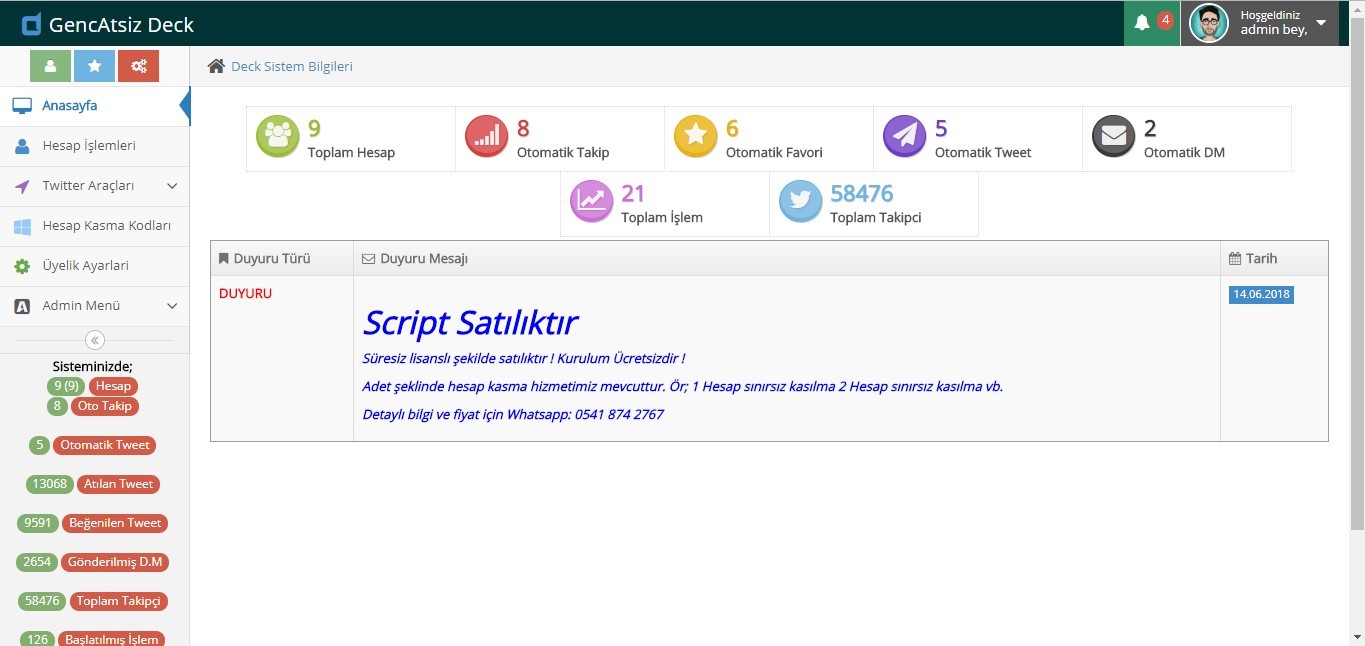
Task: Click the Otomatik Favori star icon
Action: point(695,138)
